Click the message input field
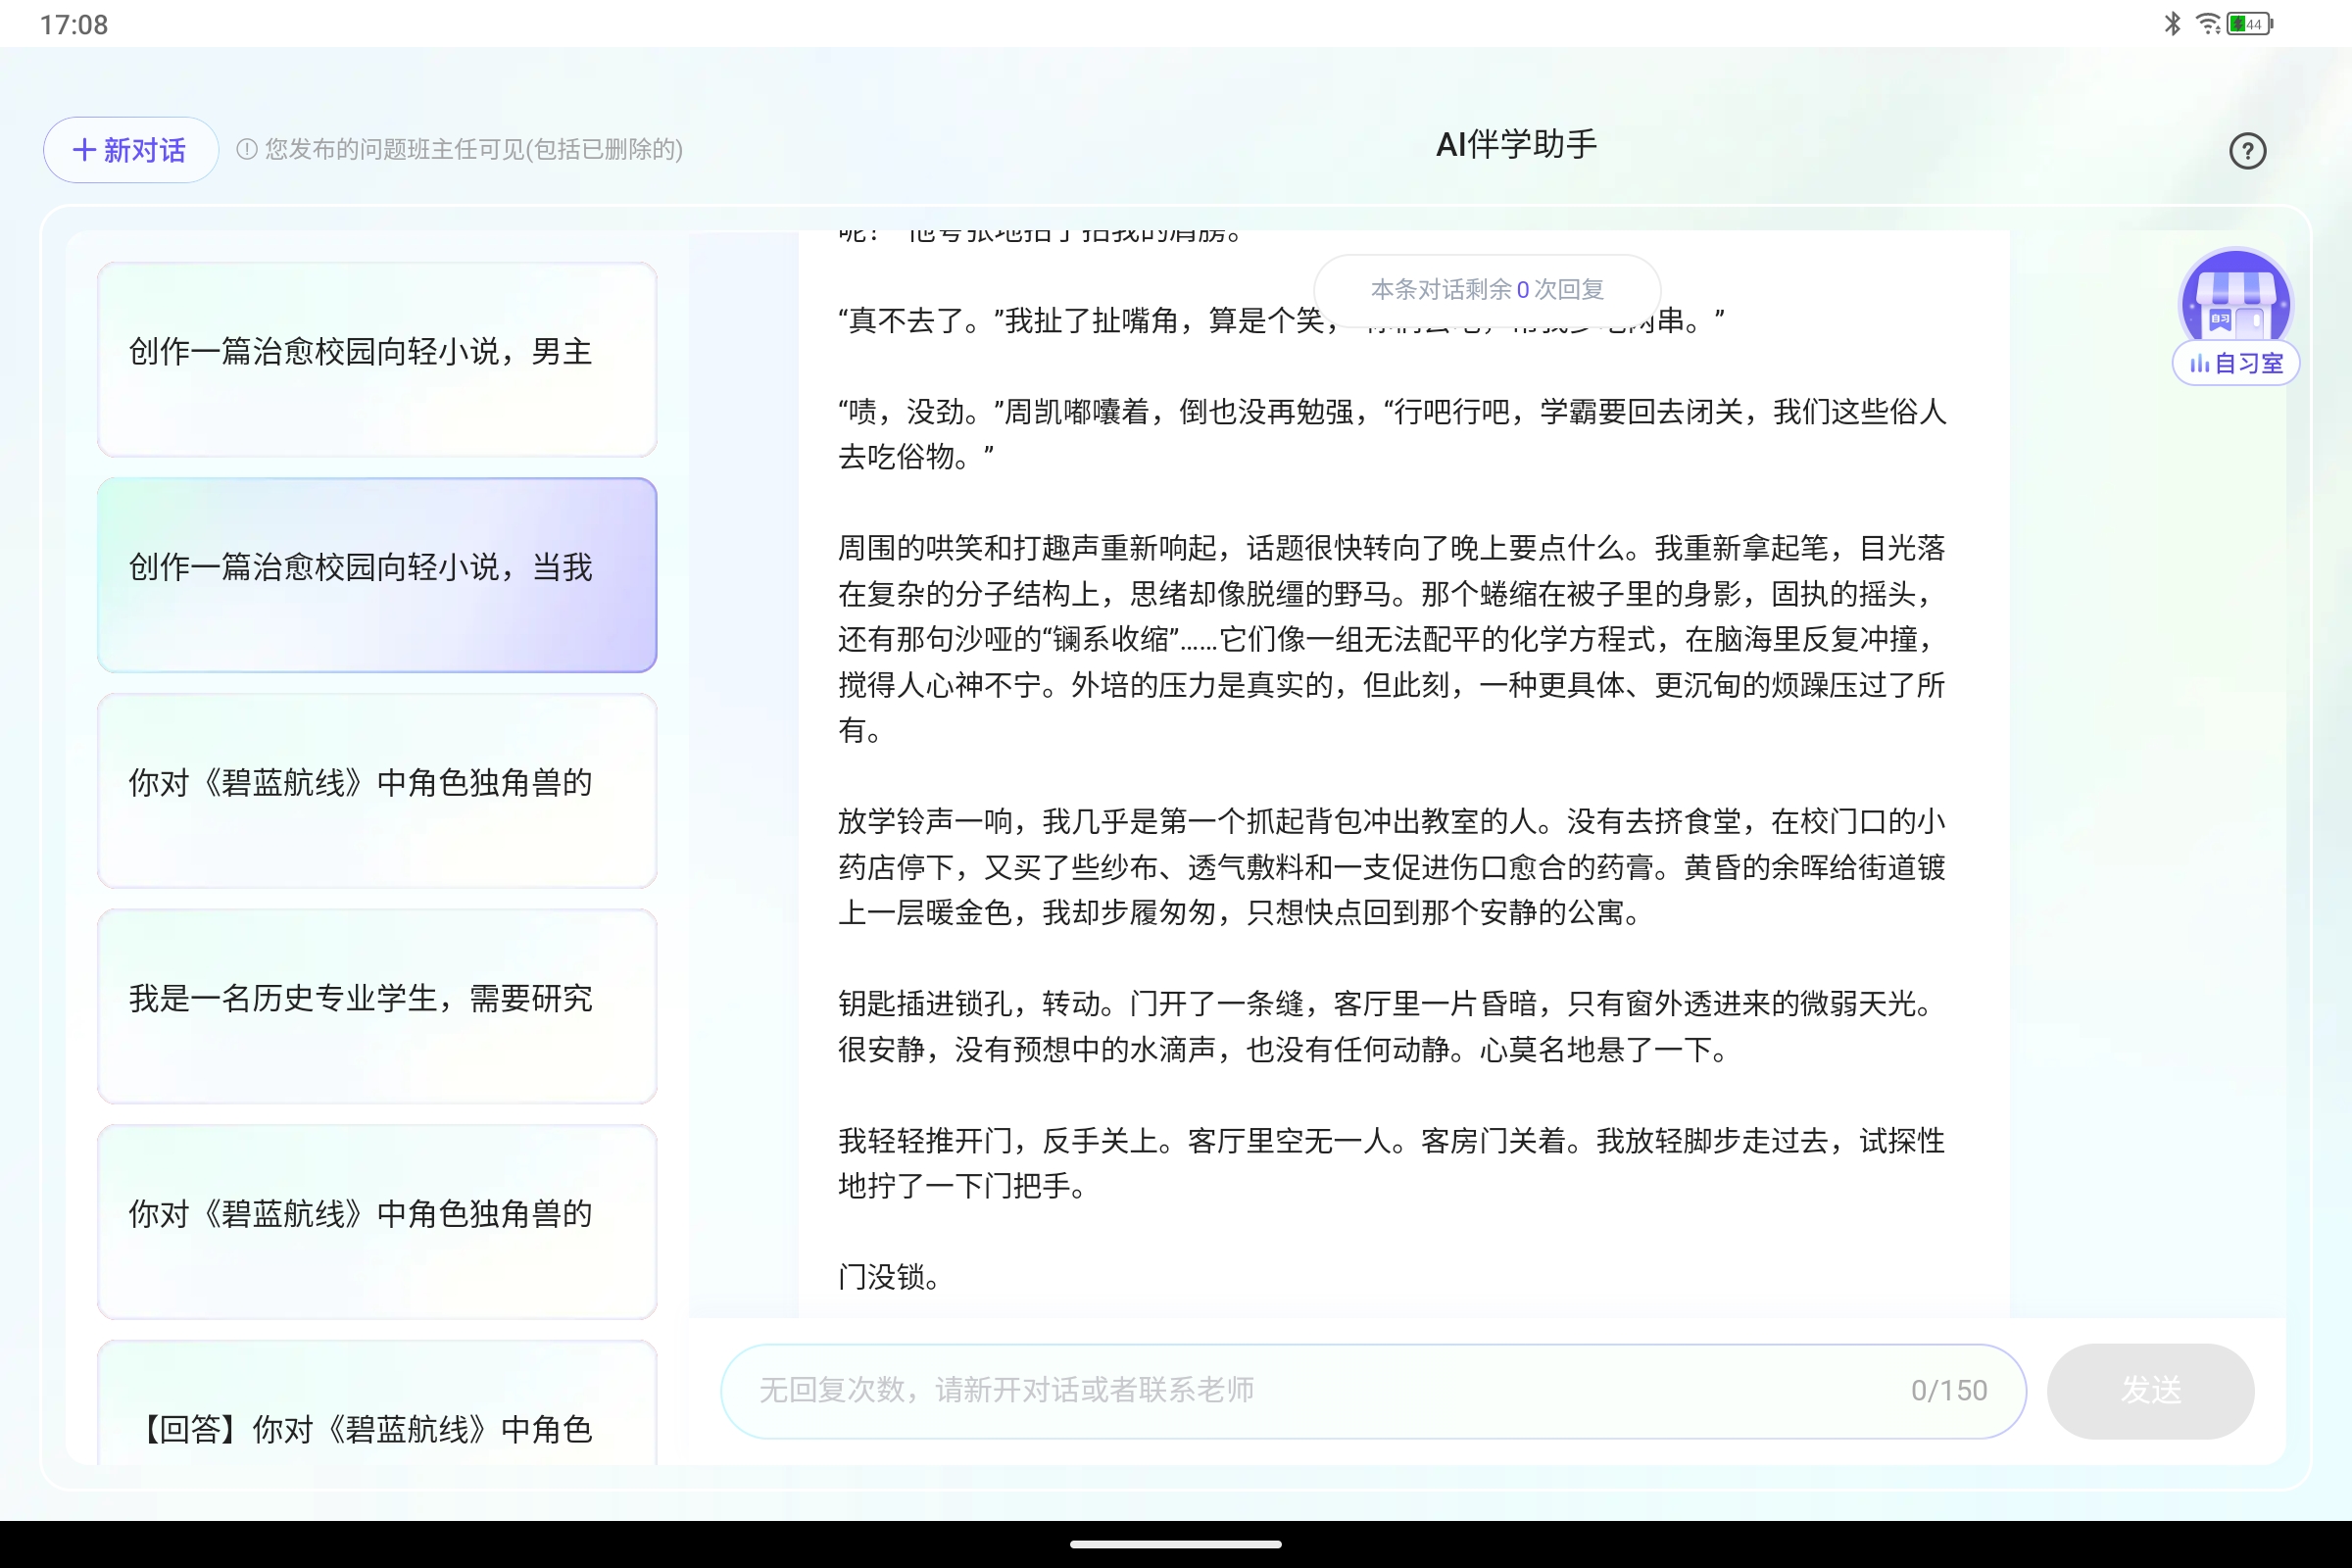The height and width of the screenshot is (1568, 2352). tap(1373, 1391)
